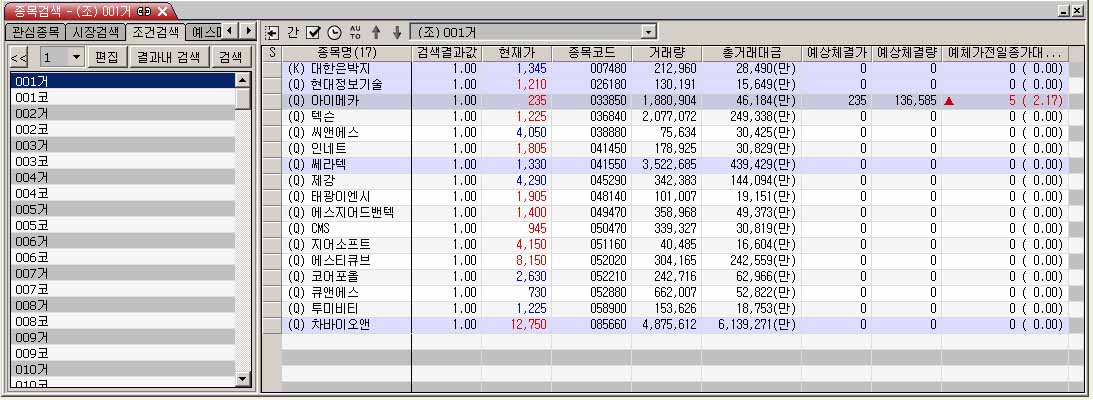
Task: Click the condition list scrollbar thumb
Action: click(243, 98)
